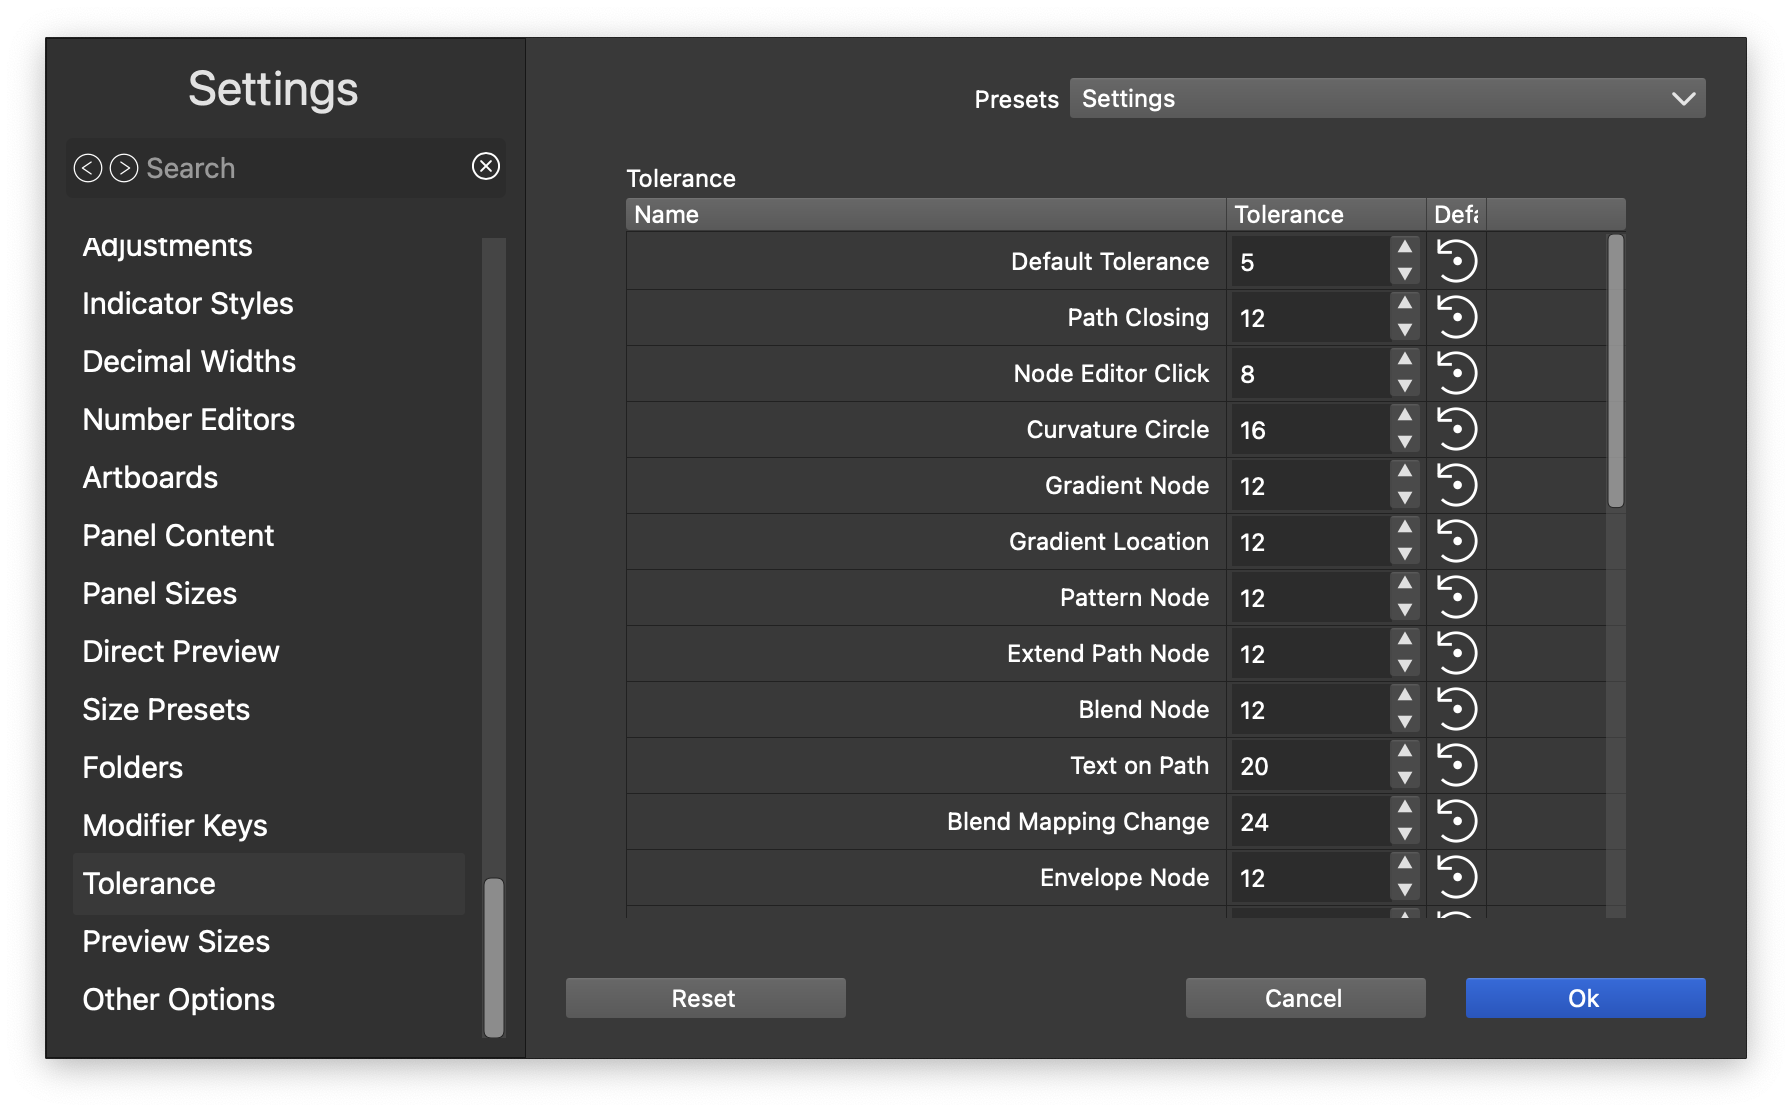Viewport: 1792px width, 1112px height.
Task: Switch to Indicator Styles settings
Action: tap(188, 304)
